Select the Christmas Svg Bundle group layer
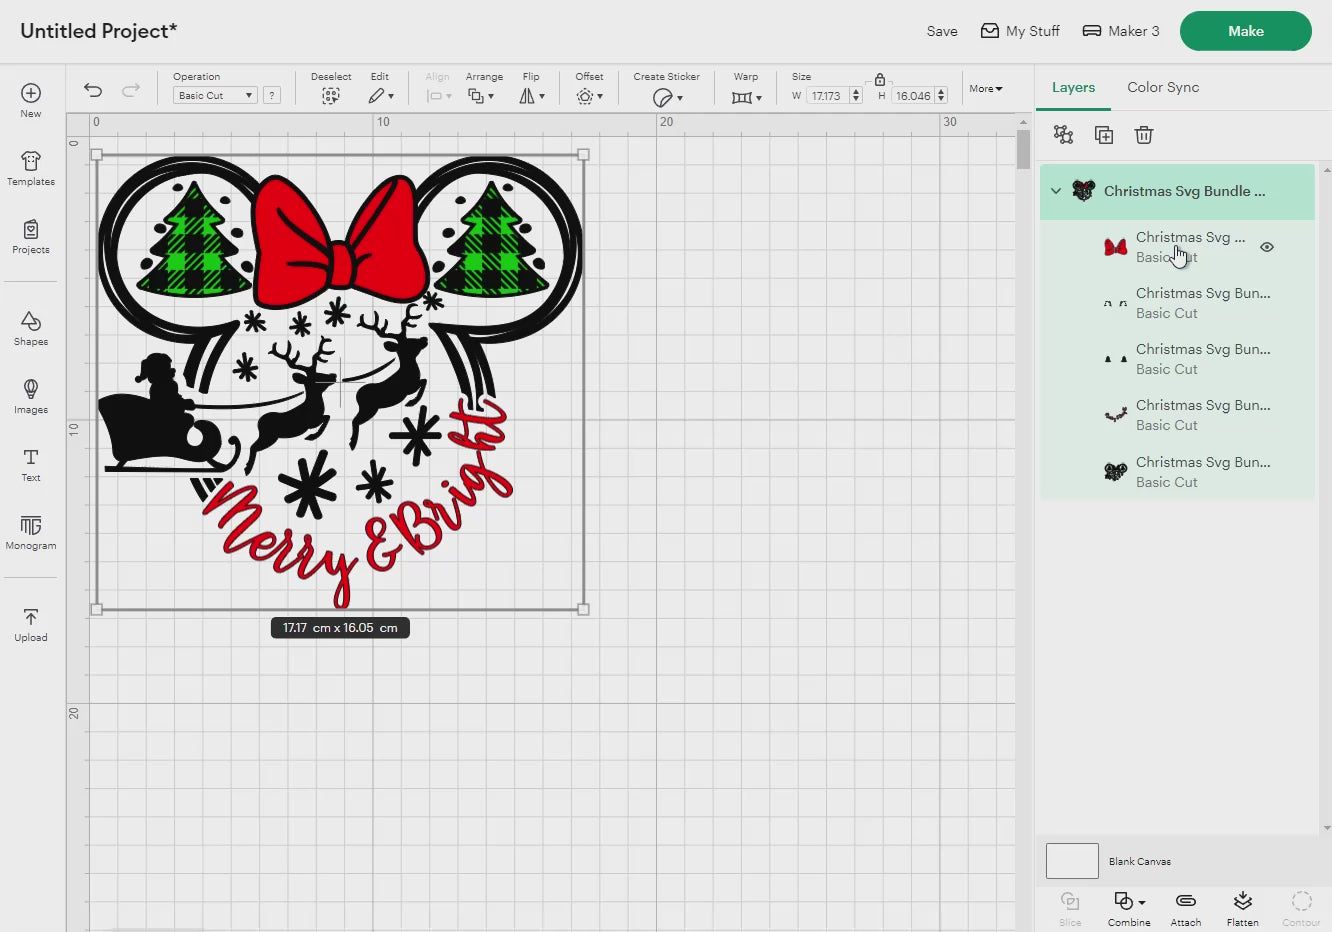The image size is (1332, 932). [x=1178, y=191]
